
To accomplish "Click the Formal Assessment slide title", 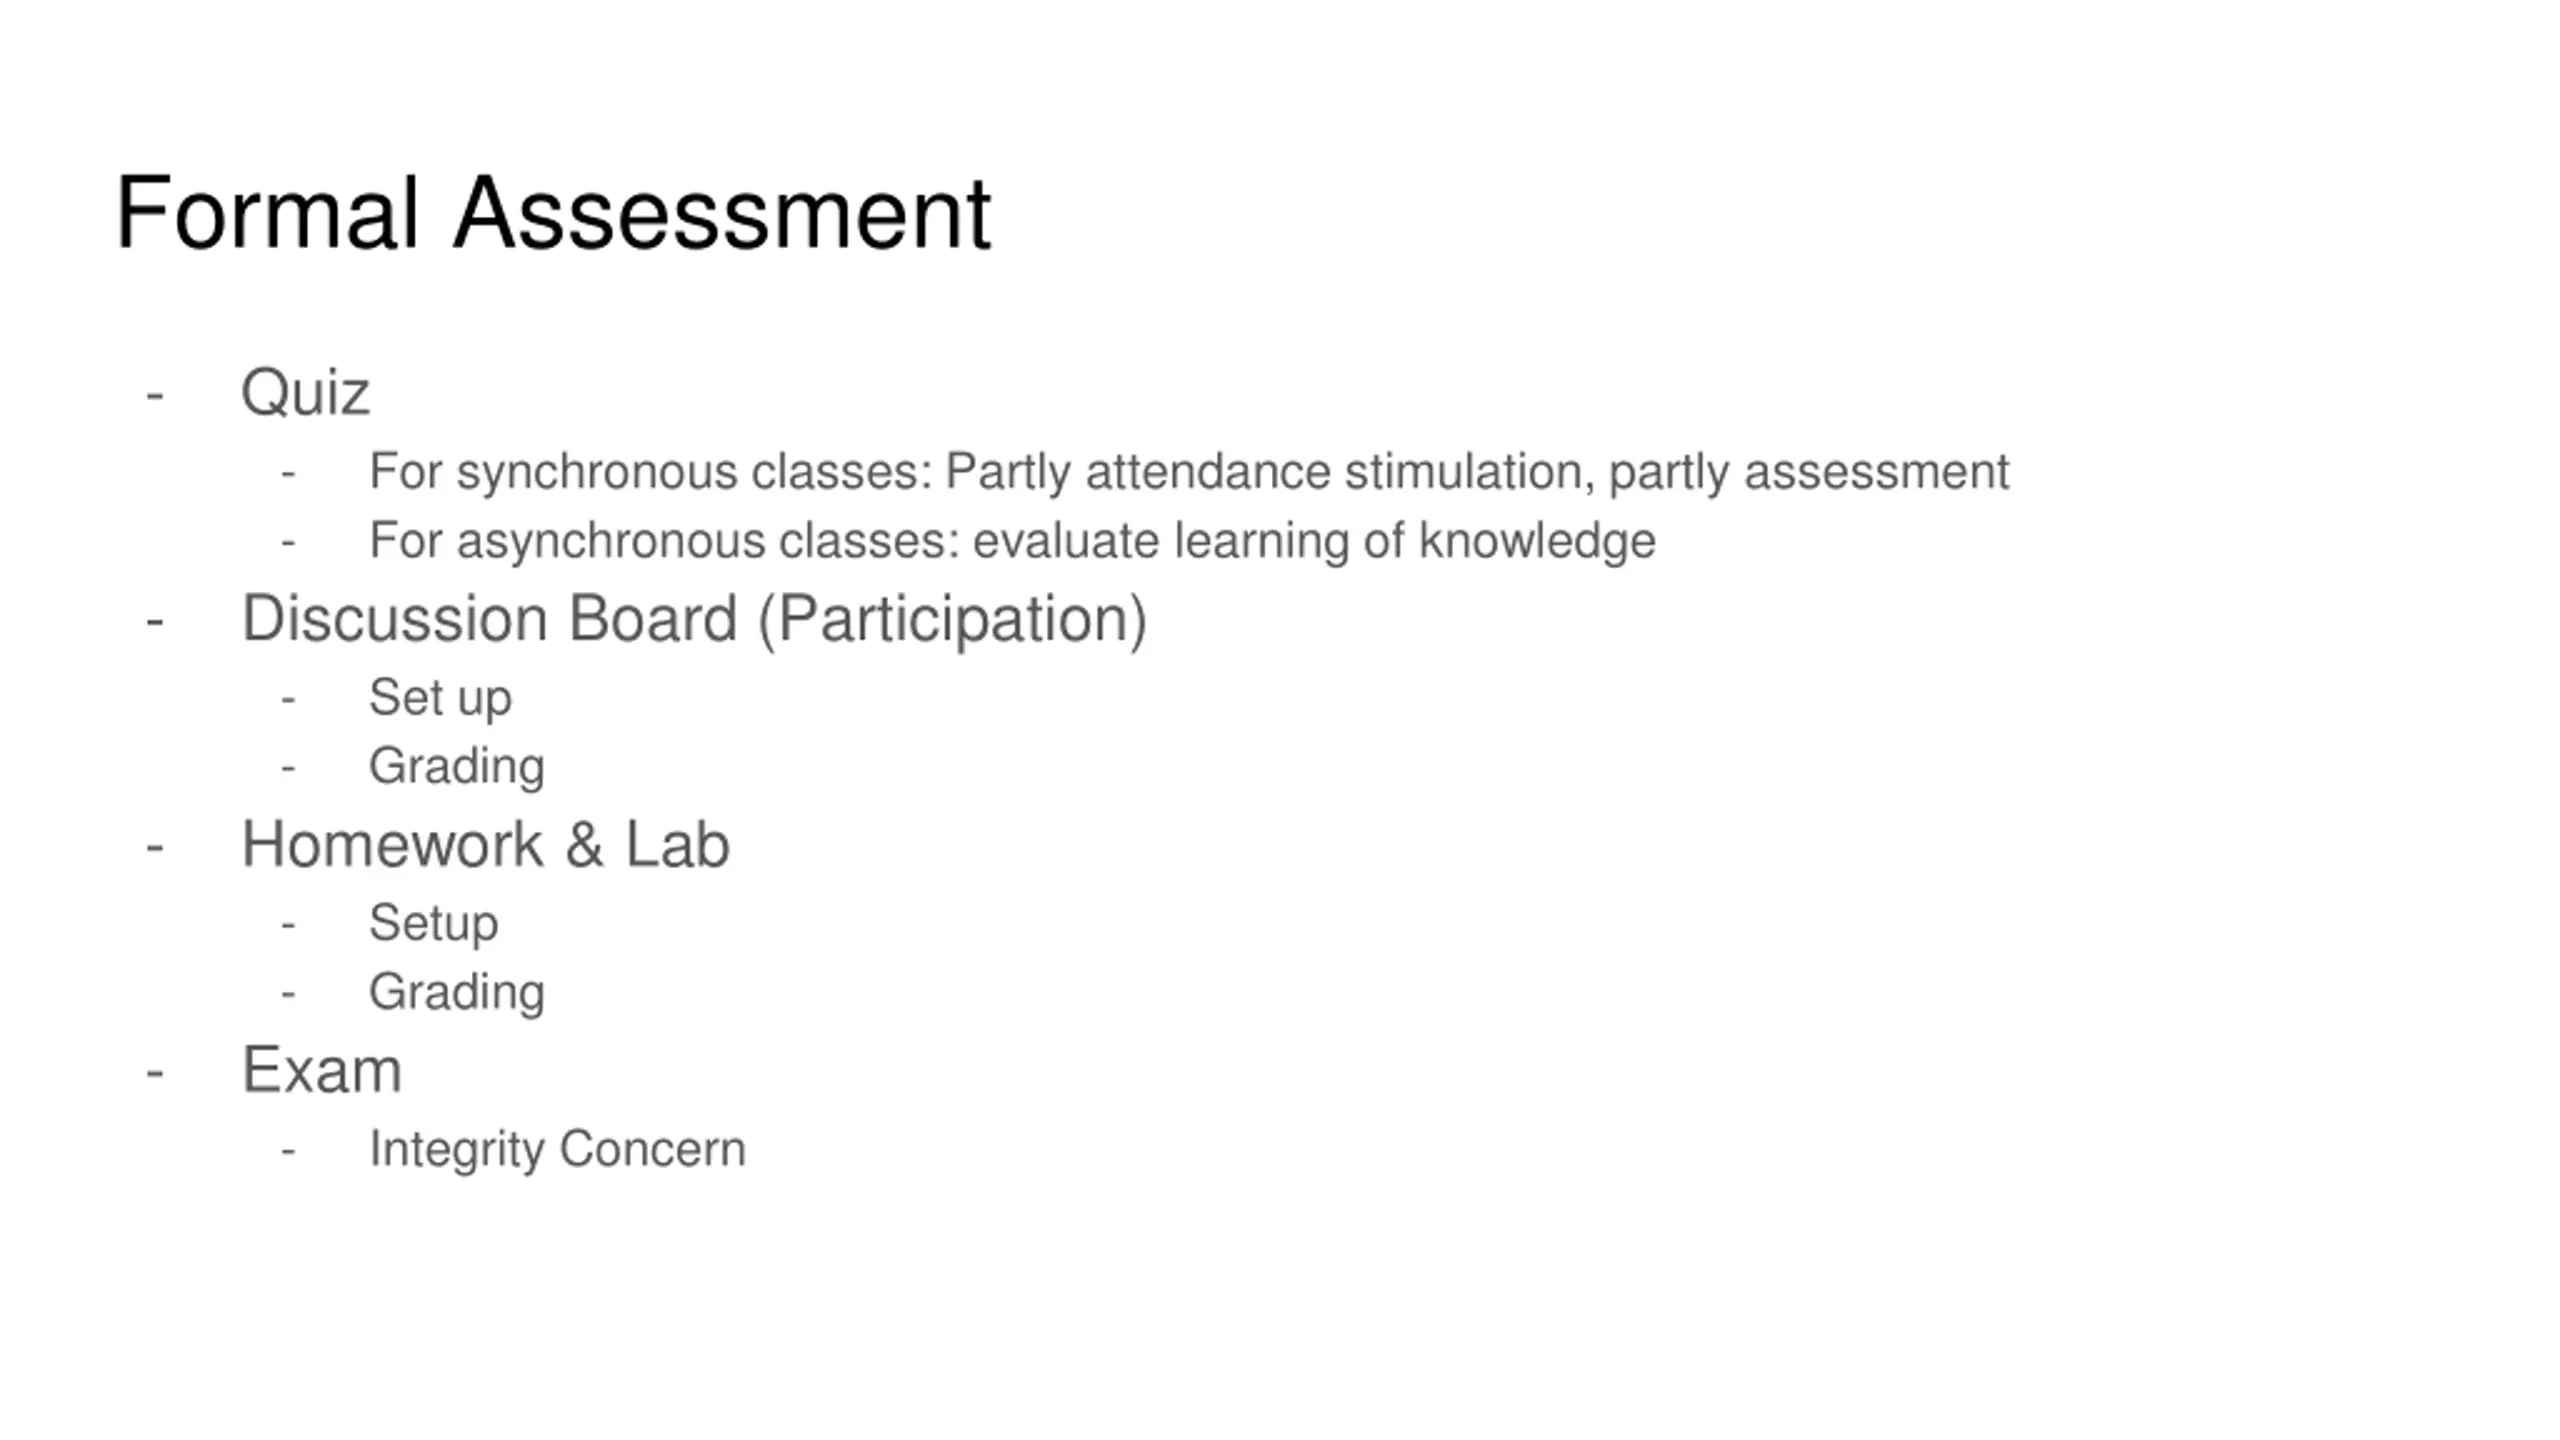I will point(553,213).
